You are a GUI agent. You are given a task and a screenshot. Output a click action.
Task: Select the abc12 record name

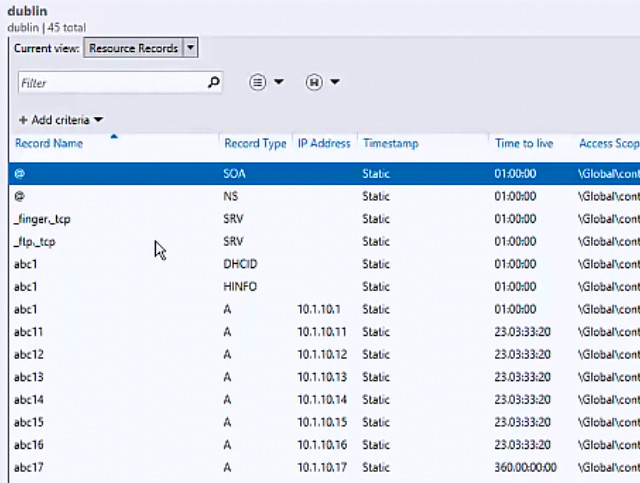pyautogui.click(x=29, y=354)
